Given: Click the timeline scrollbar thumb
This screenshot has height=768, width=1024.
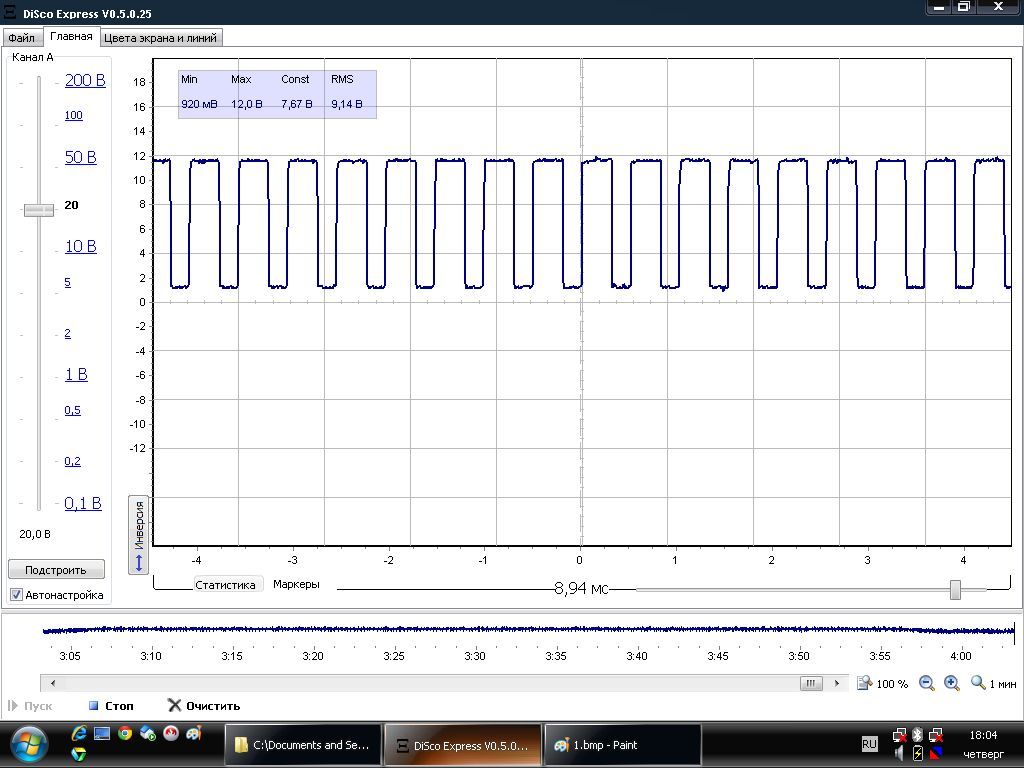Looking at the screenshot, I should 810,683.
